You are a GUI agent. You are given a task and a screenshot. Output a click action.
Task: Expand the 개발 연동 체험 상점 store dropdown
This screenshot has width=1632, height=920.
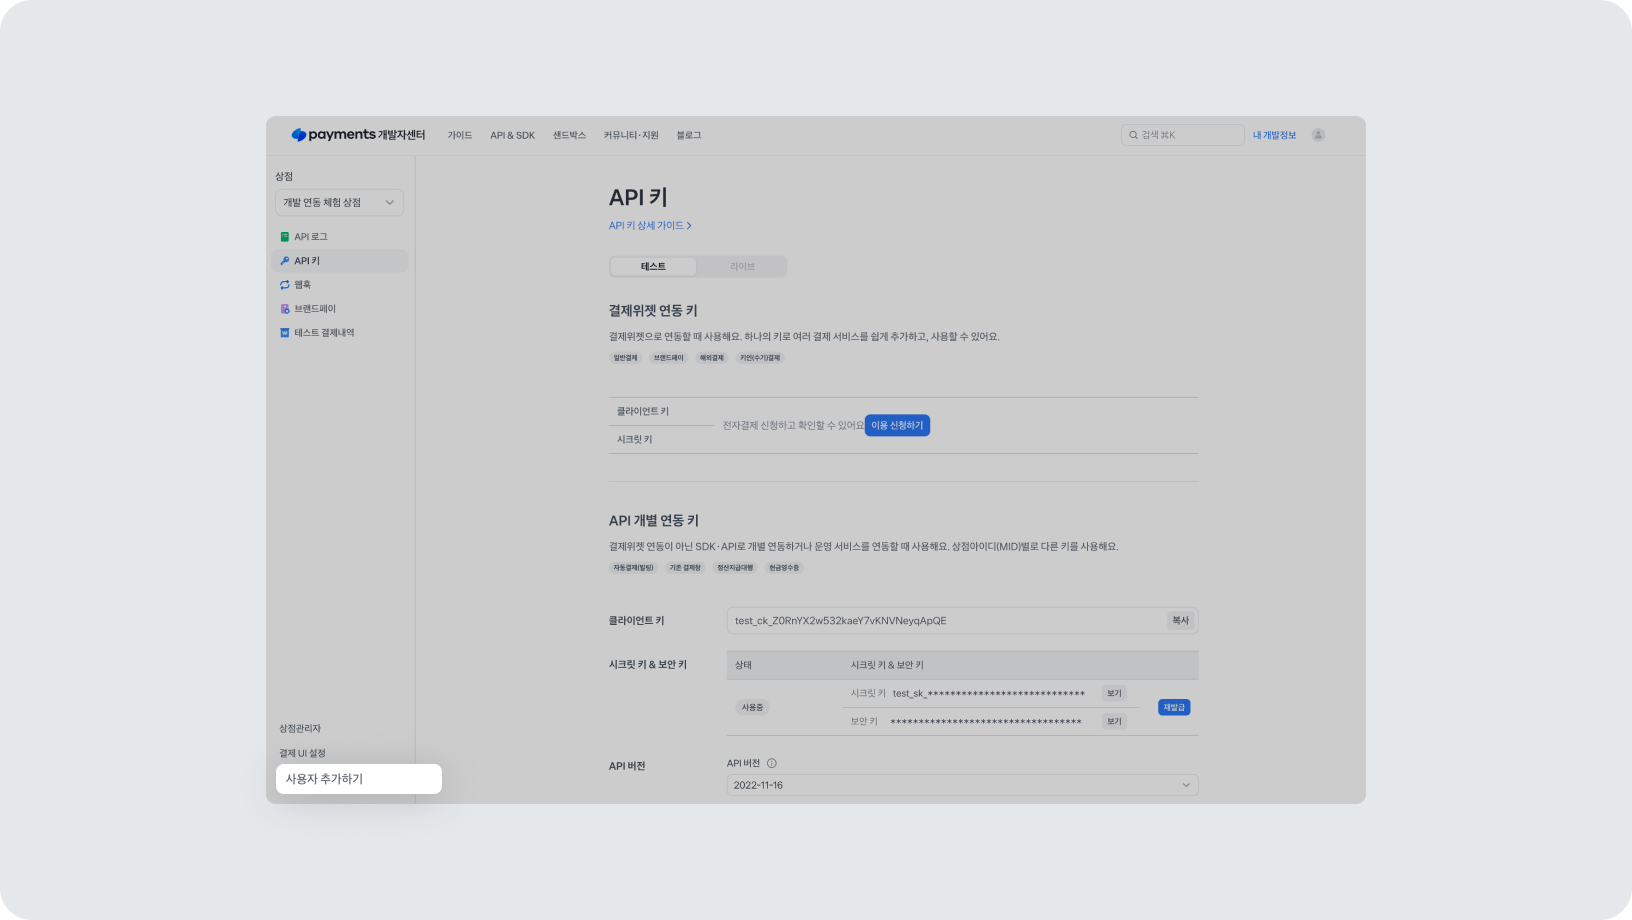[x=339, y=203]
